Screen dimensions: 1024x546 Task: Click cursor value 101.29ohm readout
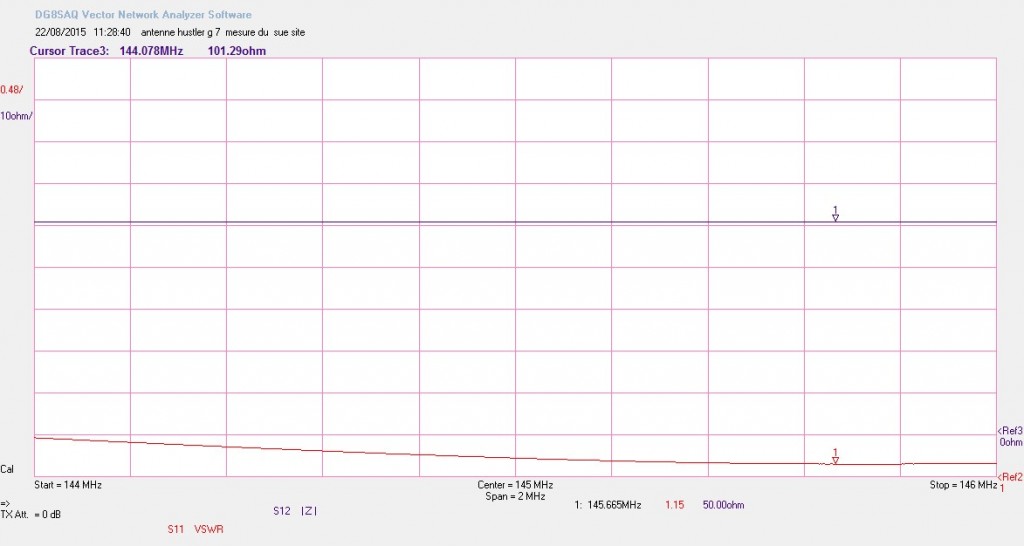(236, 51)
